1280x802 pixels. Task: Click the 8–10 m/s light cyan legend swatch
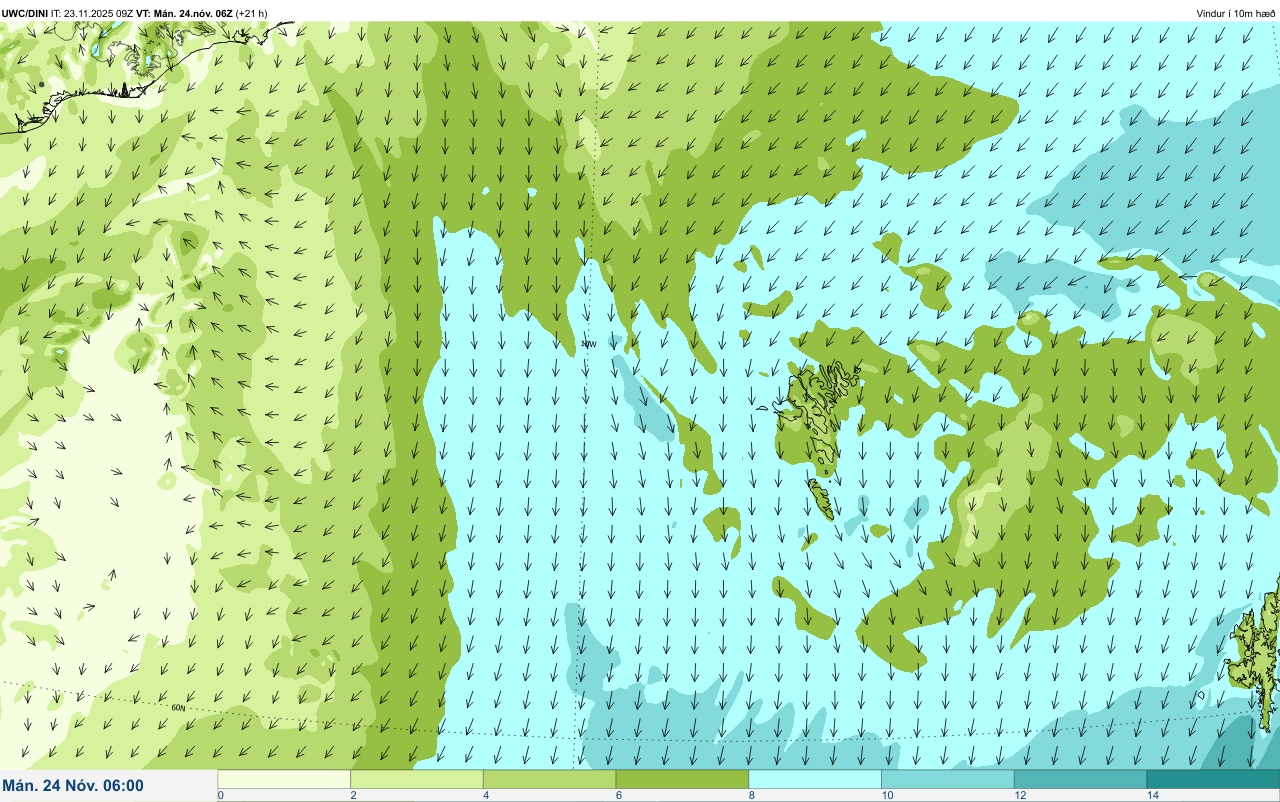click(815, 779)
